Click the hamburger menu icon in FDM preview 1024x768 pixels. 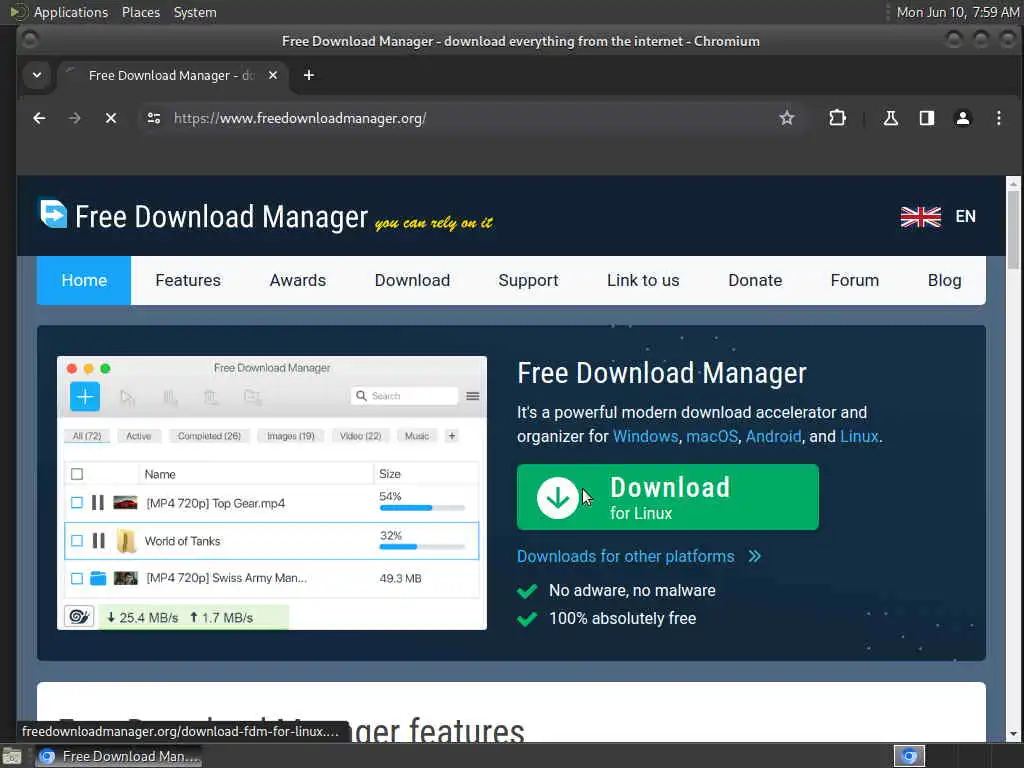[x=473, y=396]
